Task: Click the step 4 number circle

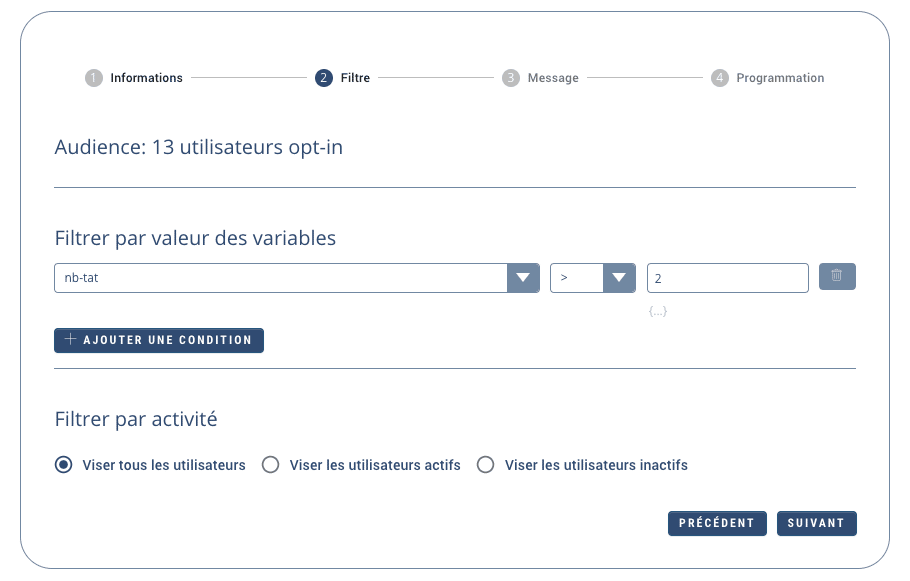Action: [x=720, y=78]
